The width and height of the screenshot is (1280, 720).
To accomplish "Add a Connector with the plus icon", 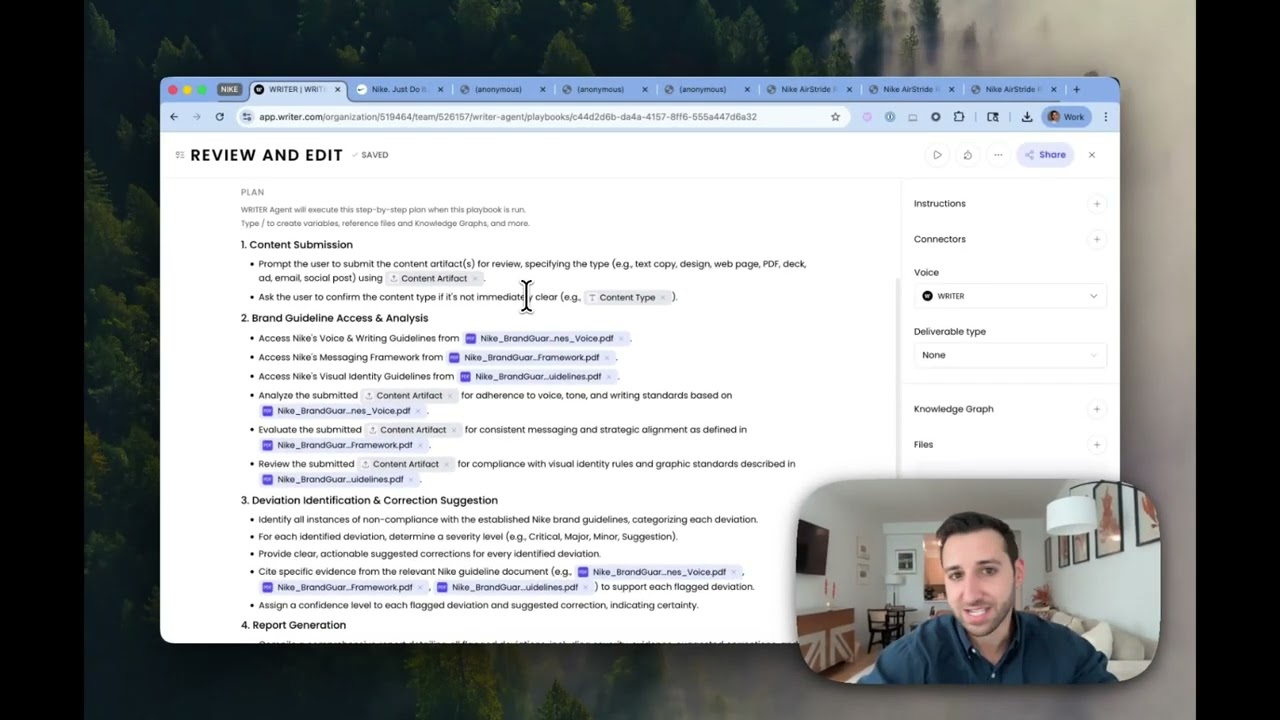I will (x=1097, y=239).
